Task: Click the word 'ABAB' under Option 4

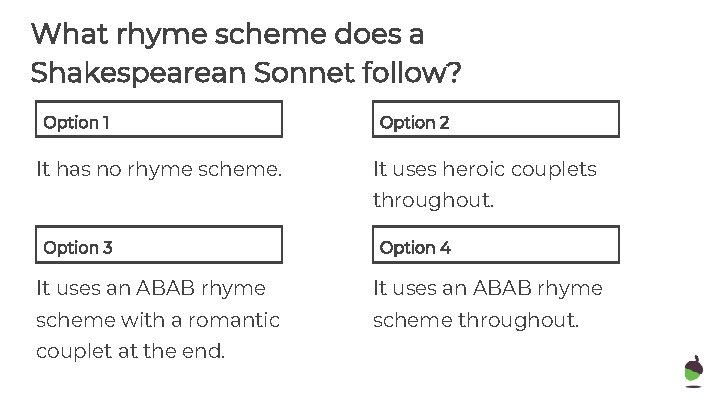Action: [x=502, y=288]
